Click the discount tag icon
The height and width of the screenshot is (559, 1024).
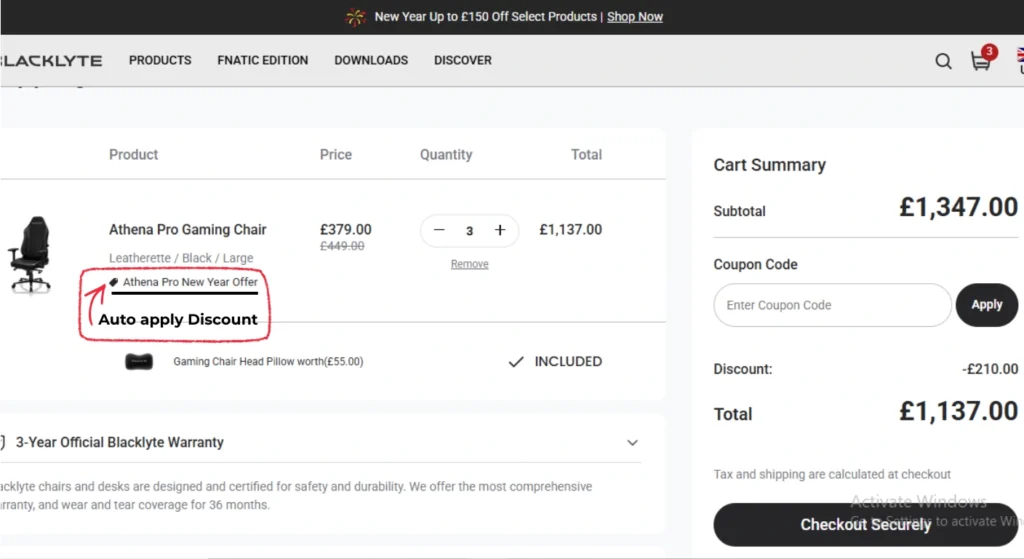click(x=115, y=283)
